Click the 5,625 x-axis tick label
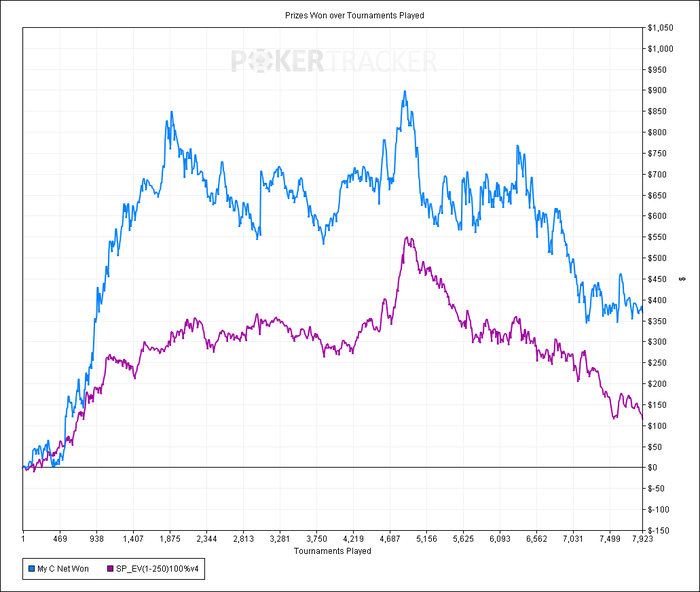 463,539
